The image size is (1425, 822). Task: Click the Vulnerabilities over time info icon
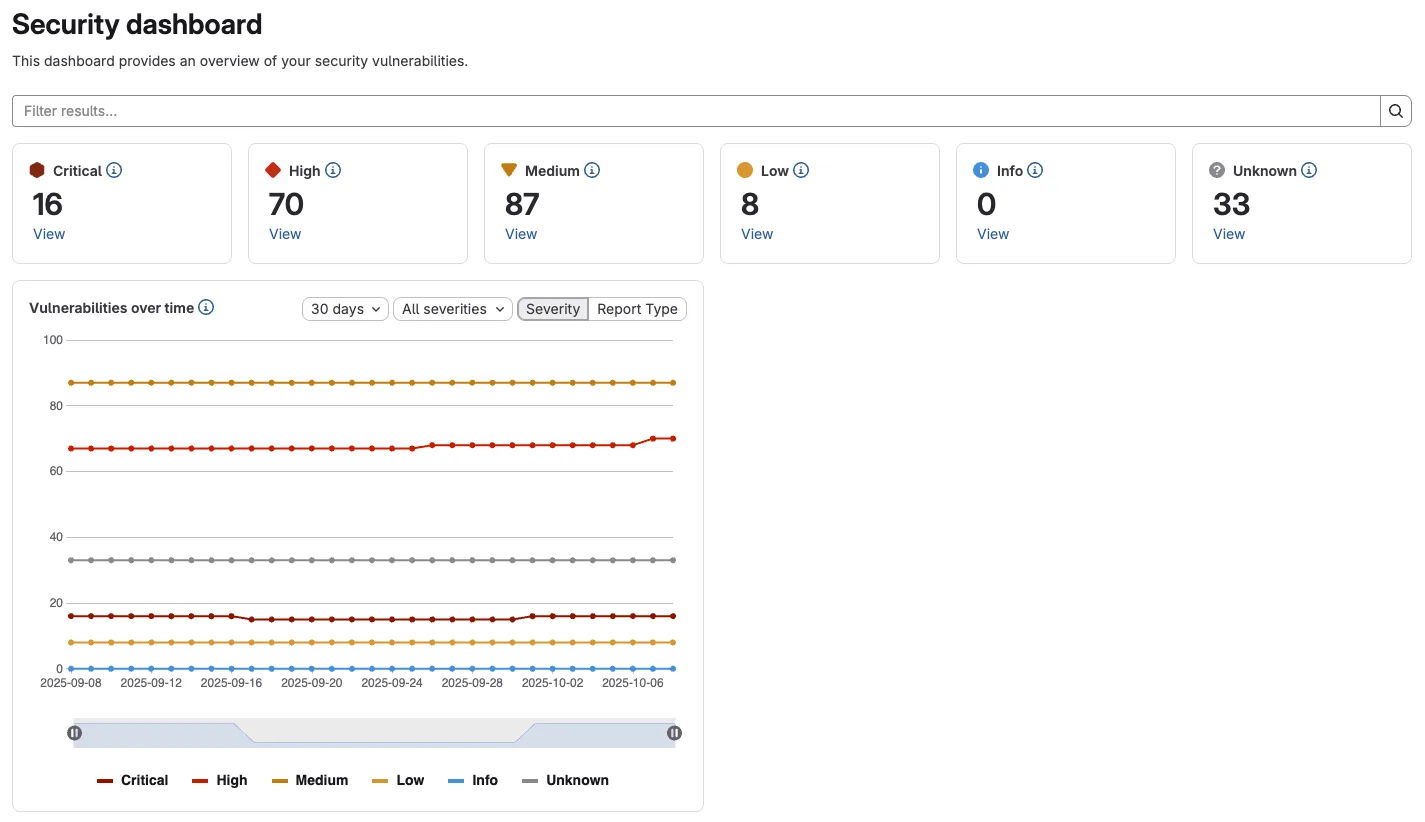pos(206,307)
